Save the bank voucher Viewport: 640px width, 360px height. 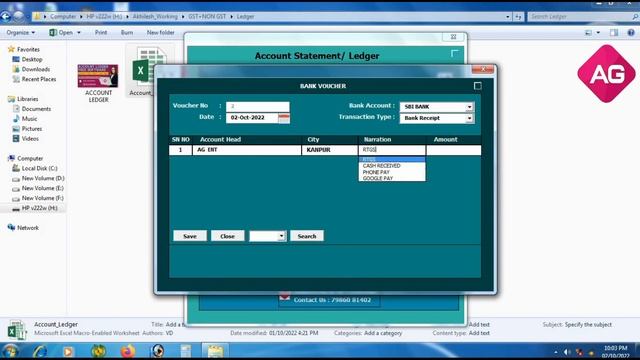pyautogui.click(x=190, y=236)
